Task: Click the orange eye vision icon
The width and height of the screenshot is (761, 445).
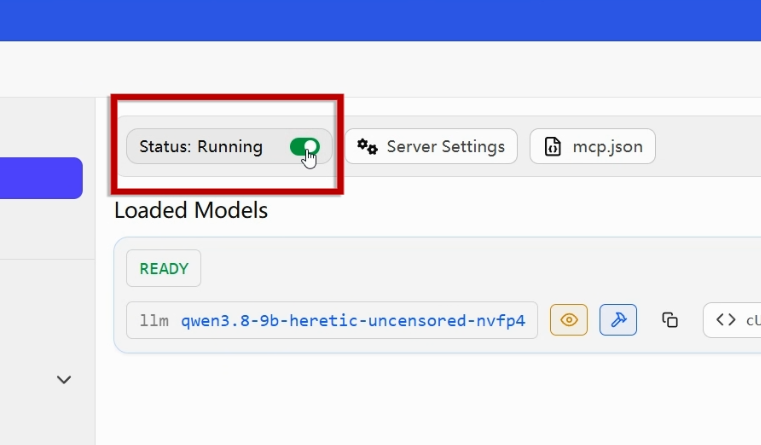Action: click(569, 320)
